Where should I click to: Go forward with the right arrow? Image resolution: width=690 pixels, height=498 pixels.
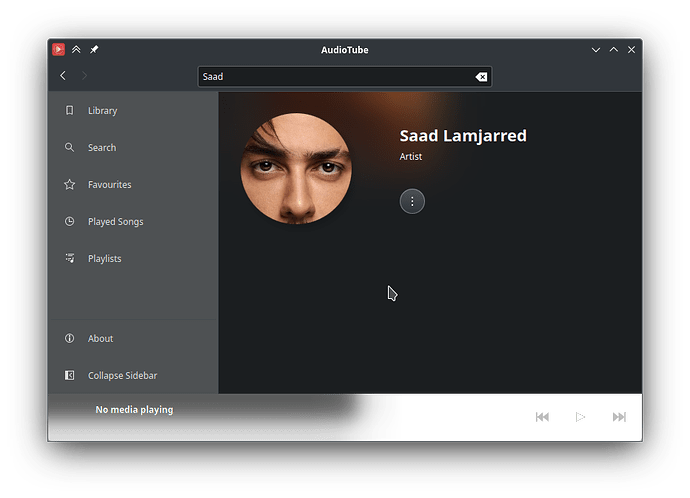(84, 76)
